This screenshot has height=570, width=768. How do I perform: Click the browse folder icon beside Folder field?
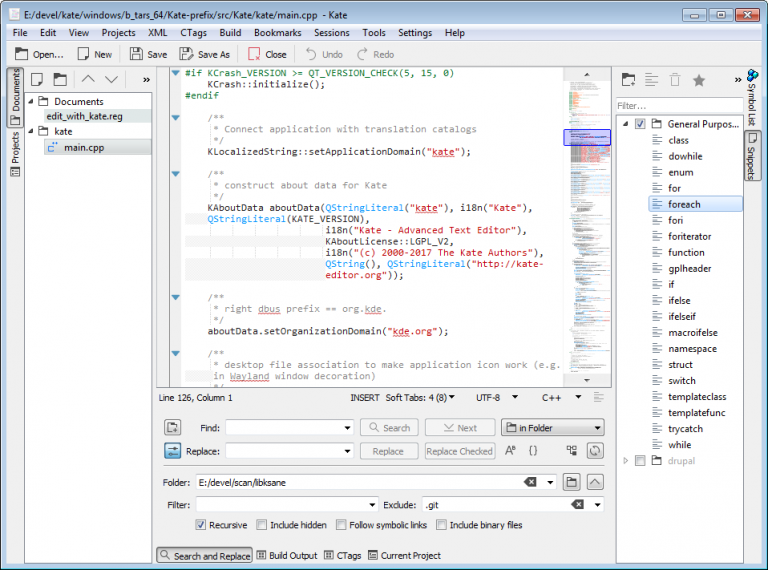click(571, 482)
